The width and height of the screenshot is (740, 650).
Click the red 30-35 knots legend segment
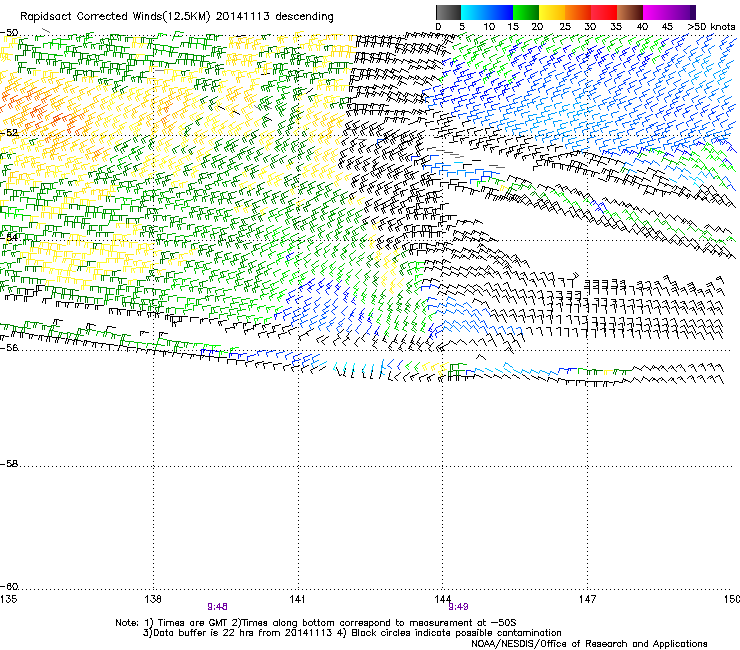(604, 12)
